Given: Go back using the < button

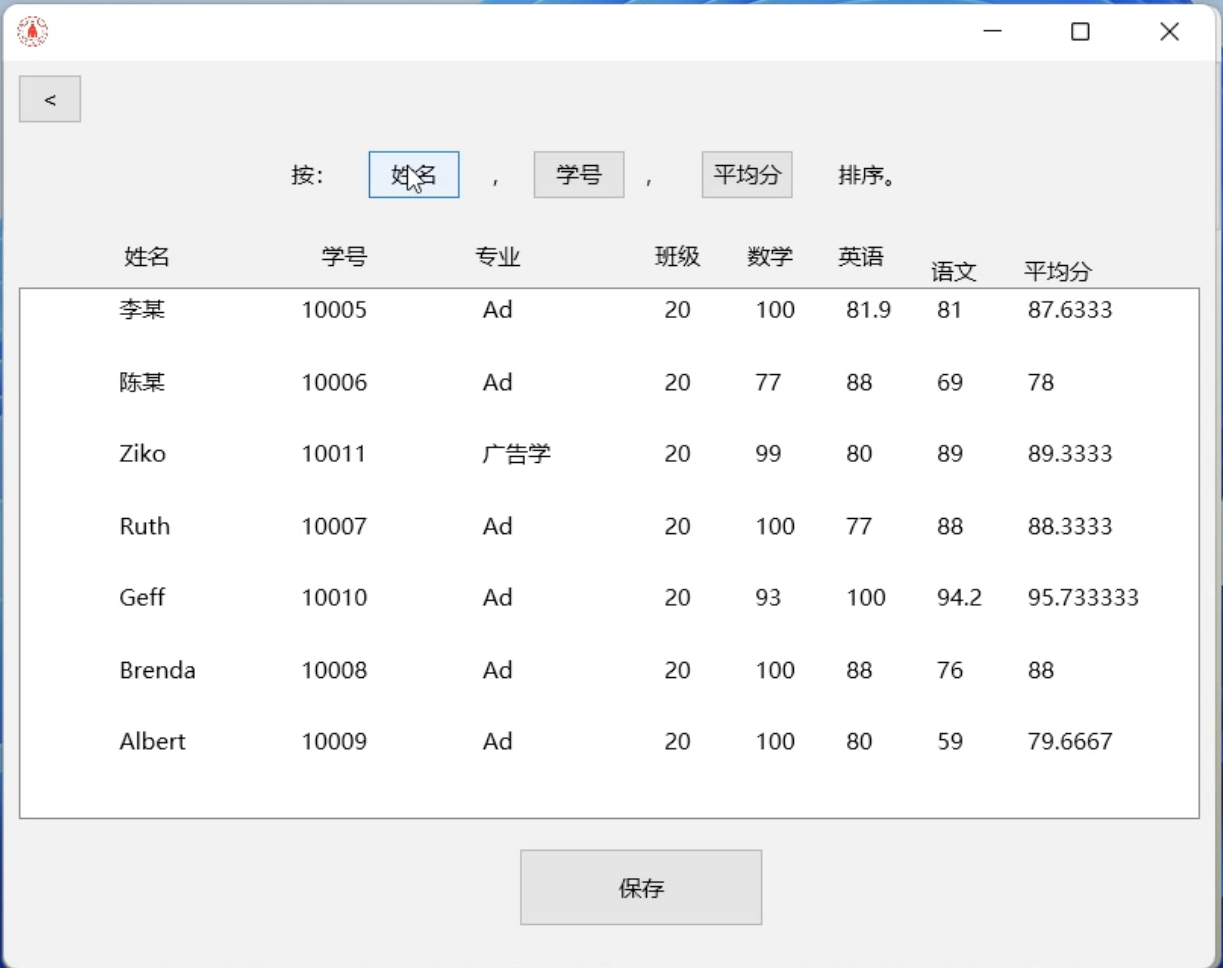Looking at the screenshot, I should 50,100.
